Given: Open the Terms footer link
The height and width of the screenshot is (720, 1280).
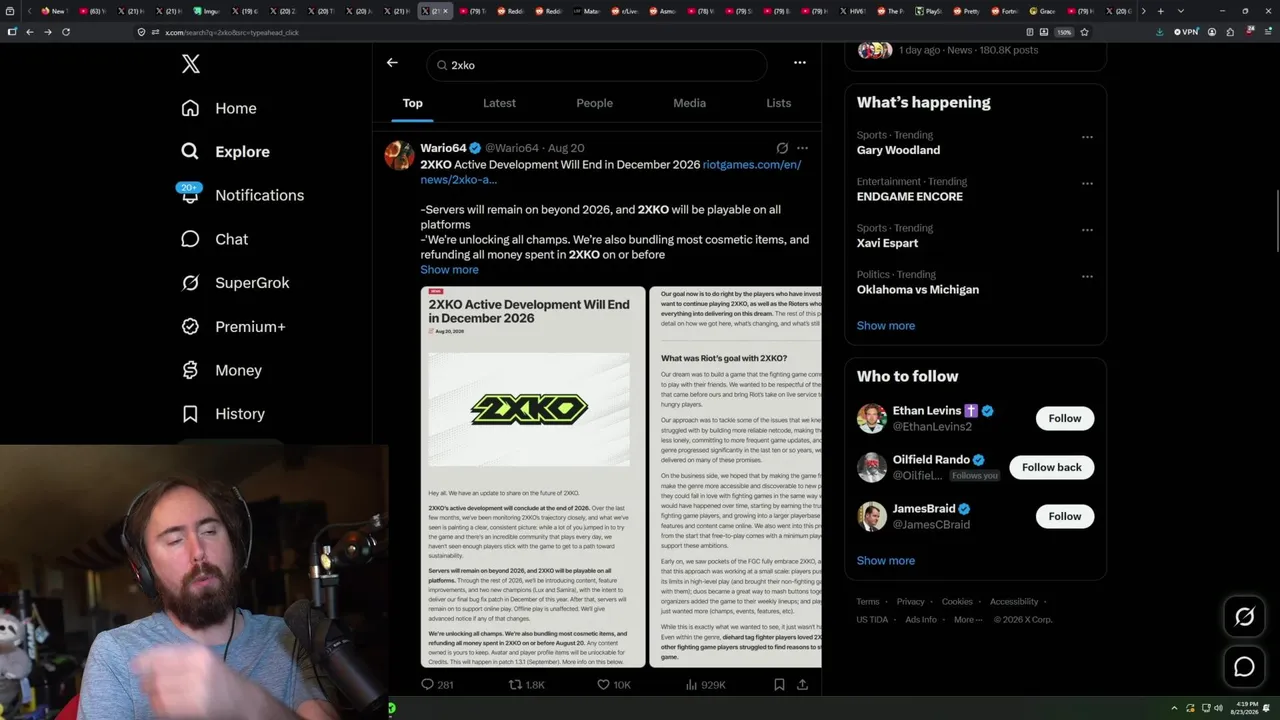Looking at the screenshot, I should click(867, 602).
